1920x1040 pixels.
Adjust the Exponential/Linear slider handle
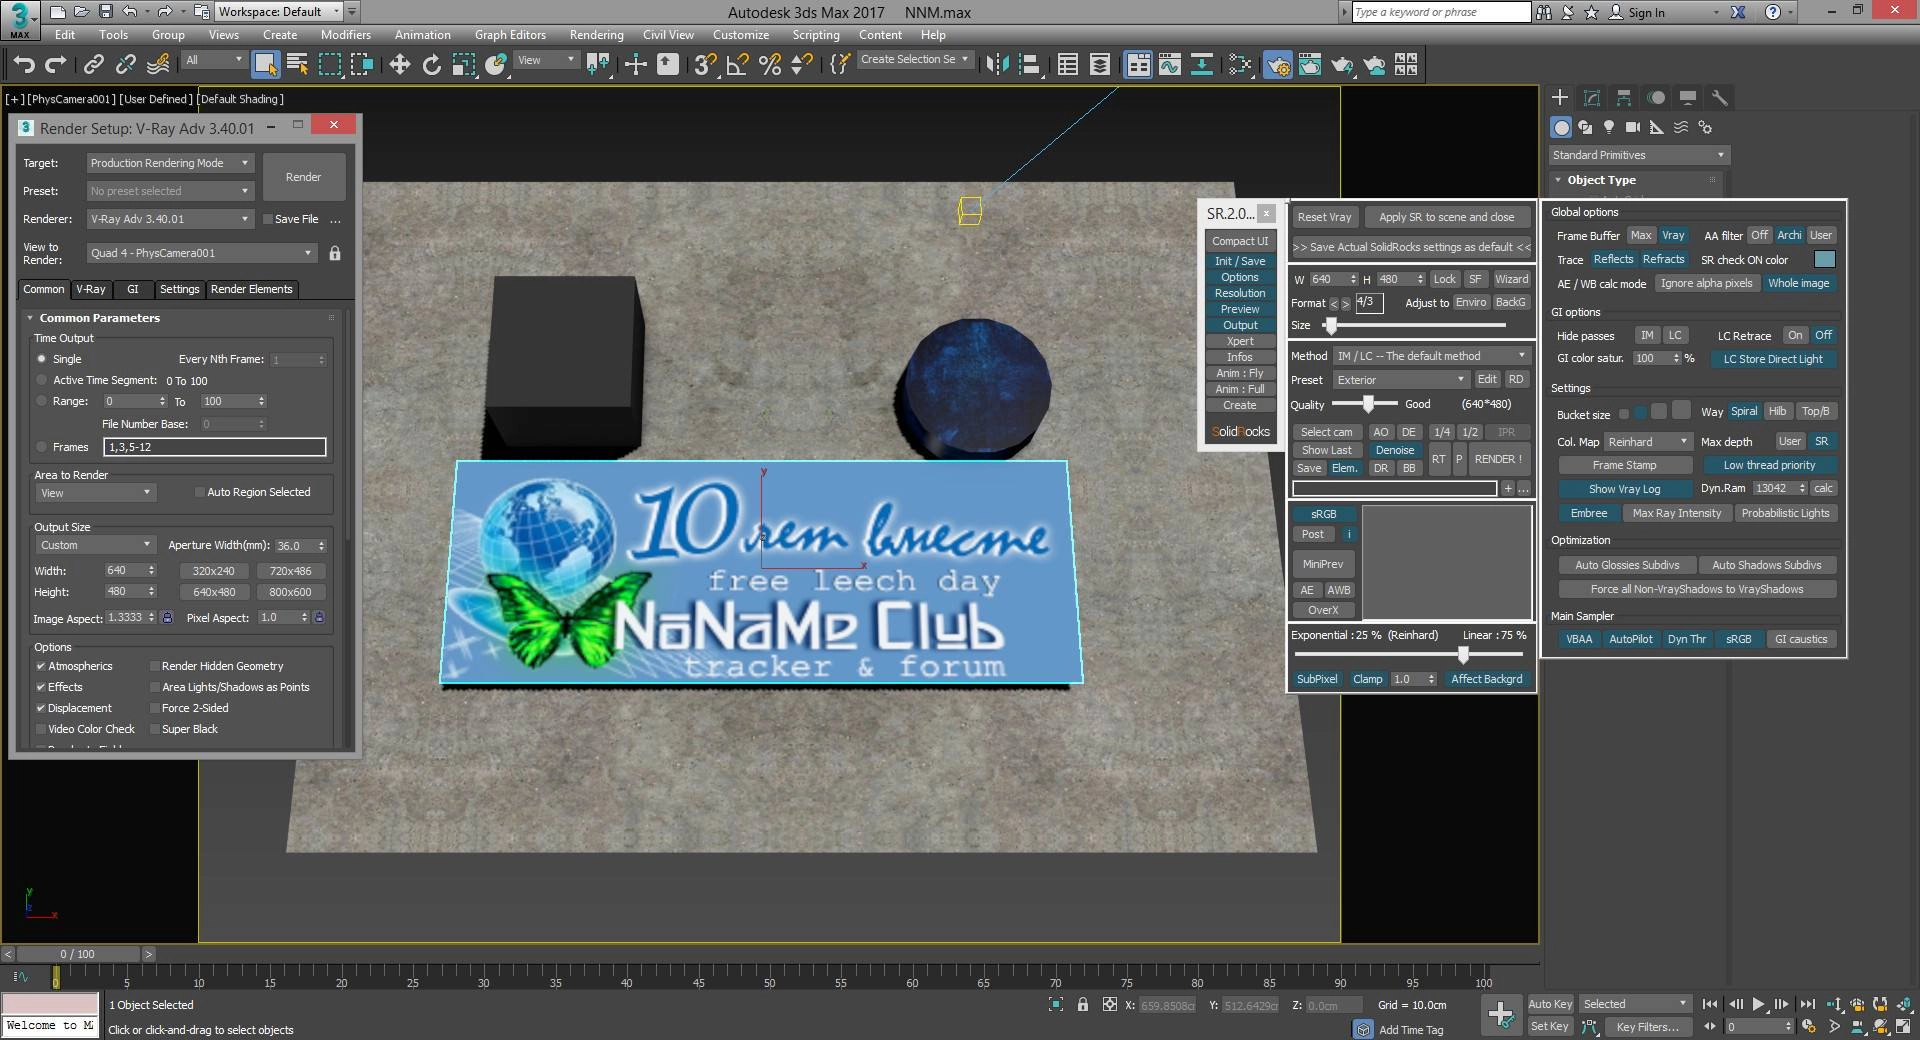[x=1463, y=654]
